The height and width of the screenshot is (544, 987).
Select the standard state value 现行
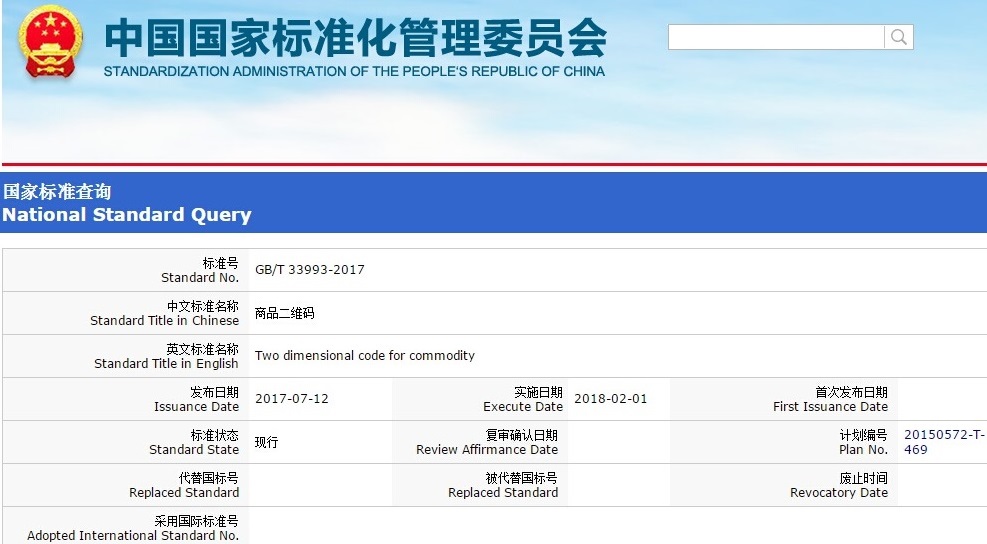click(266, 442)
